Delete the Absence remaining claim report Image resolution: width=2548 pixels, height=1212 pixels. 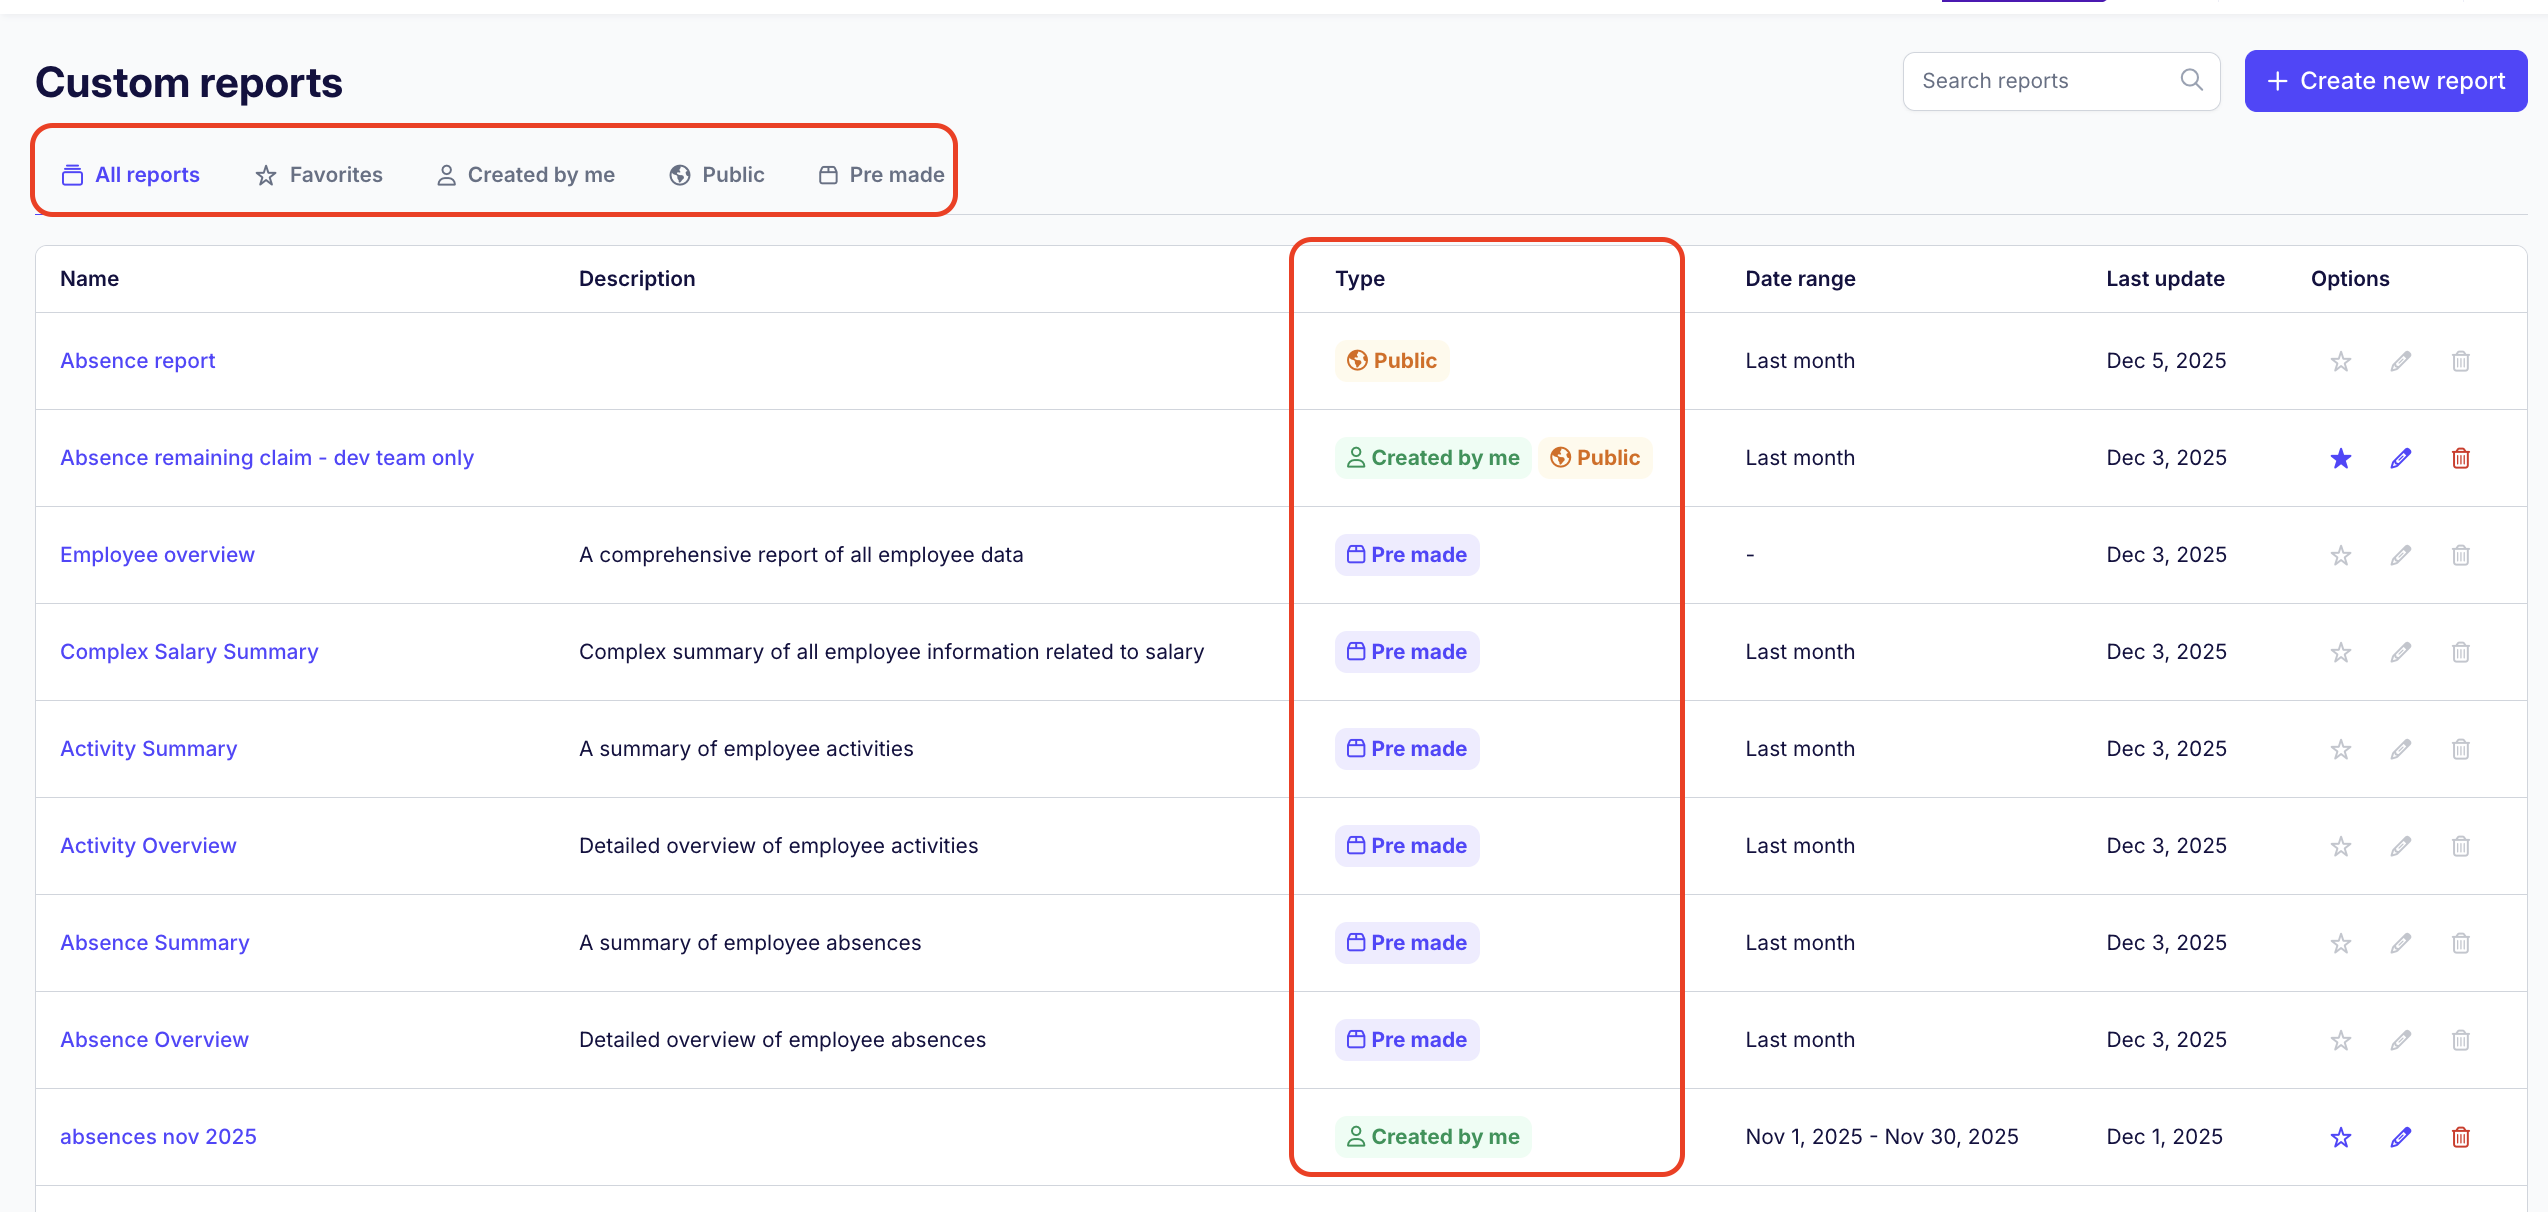2460,458
